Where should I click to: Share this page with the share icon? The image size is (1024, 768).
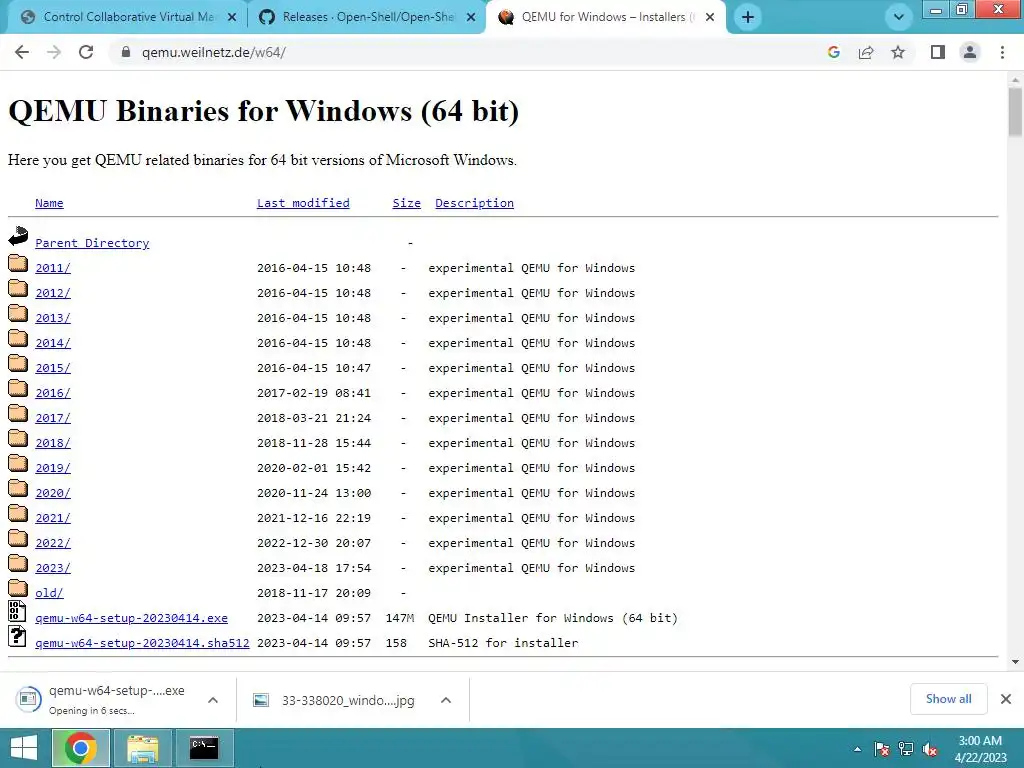(866, 52)
